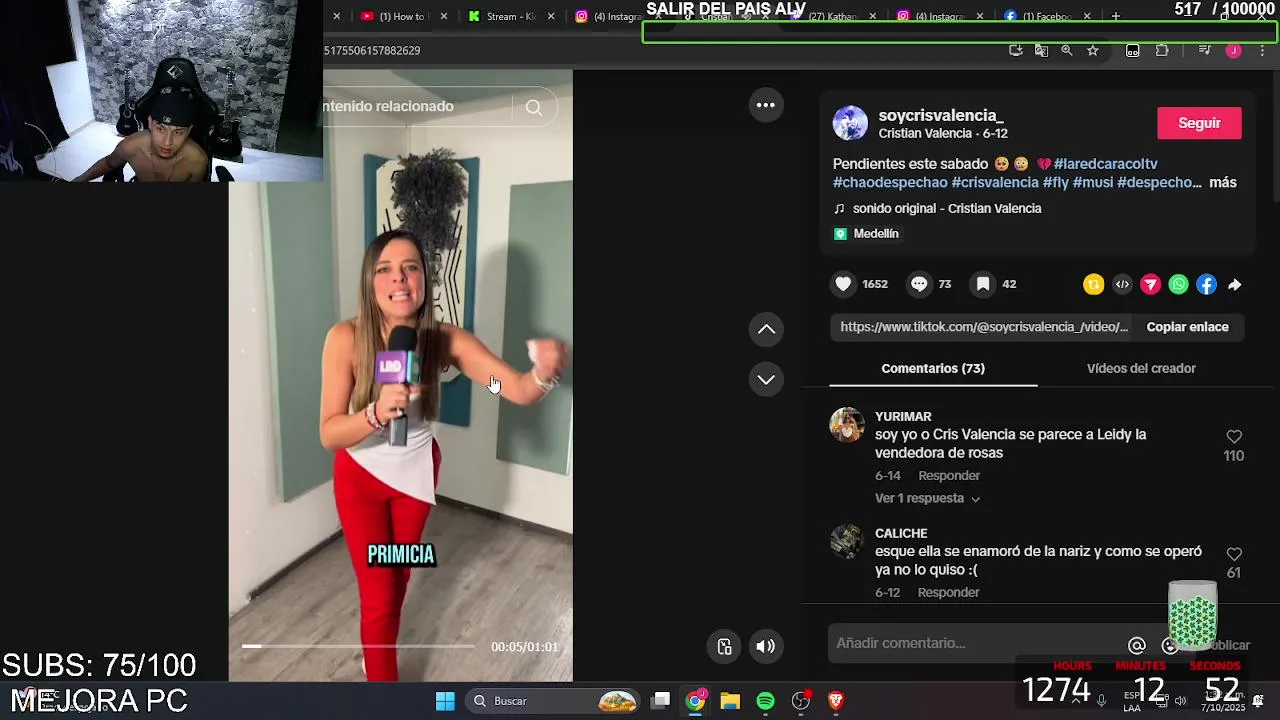Open soycrisvalencia_ profile name
The width and height of the screenshot is (1280, 720).
click(941, 115)
